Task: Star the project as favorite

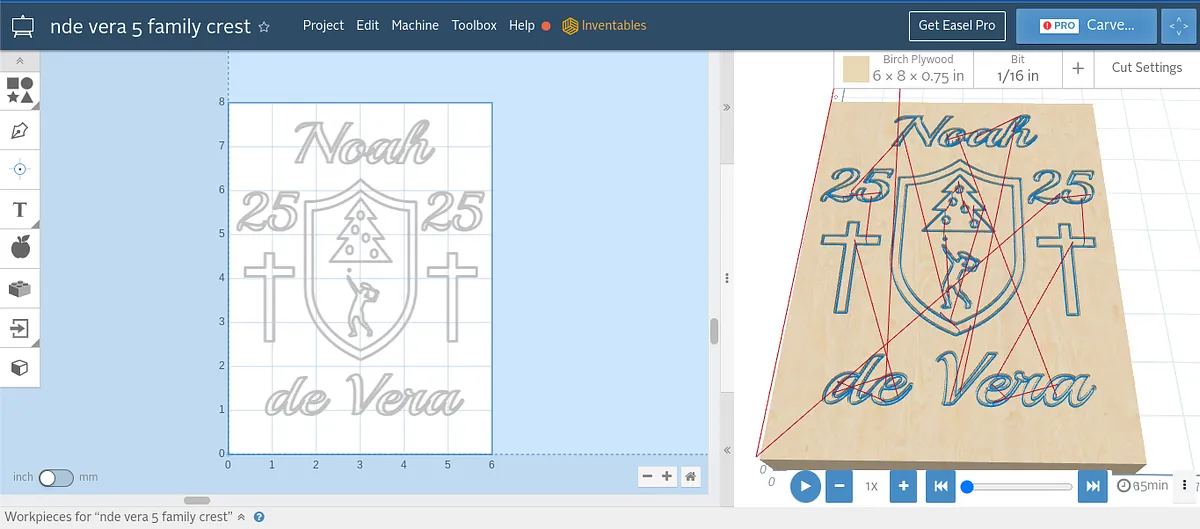Action: 264,27
